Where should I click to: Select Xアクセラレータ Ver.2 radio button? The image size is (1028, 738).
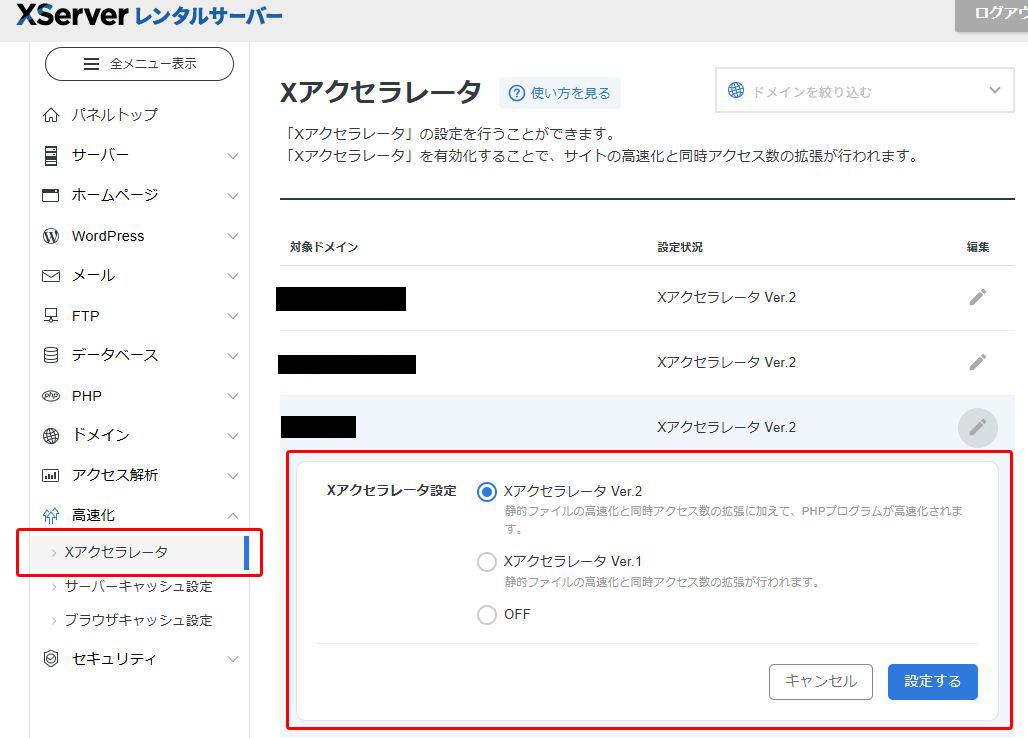[x=486, y=492]
